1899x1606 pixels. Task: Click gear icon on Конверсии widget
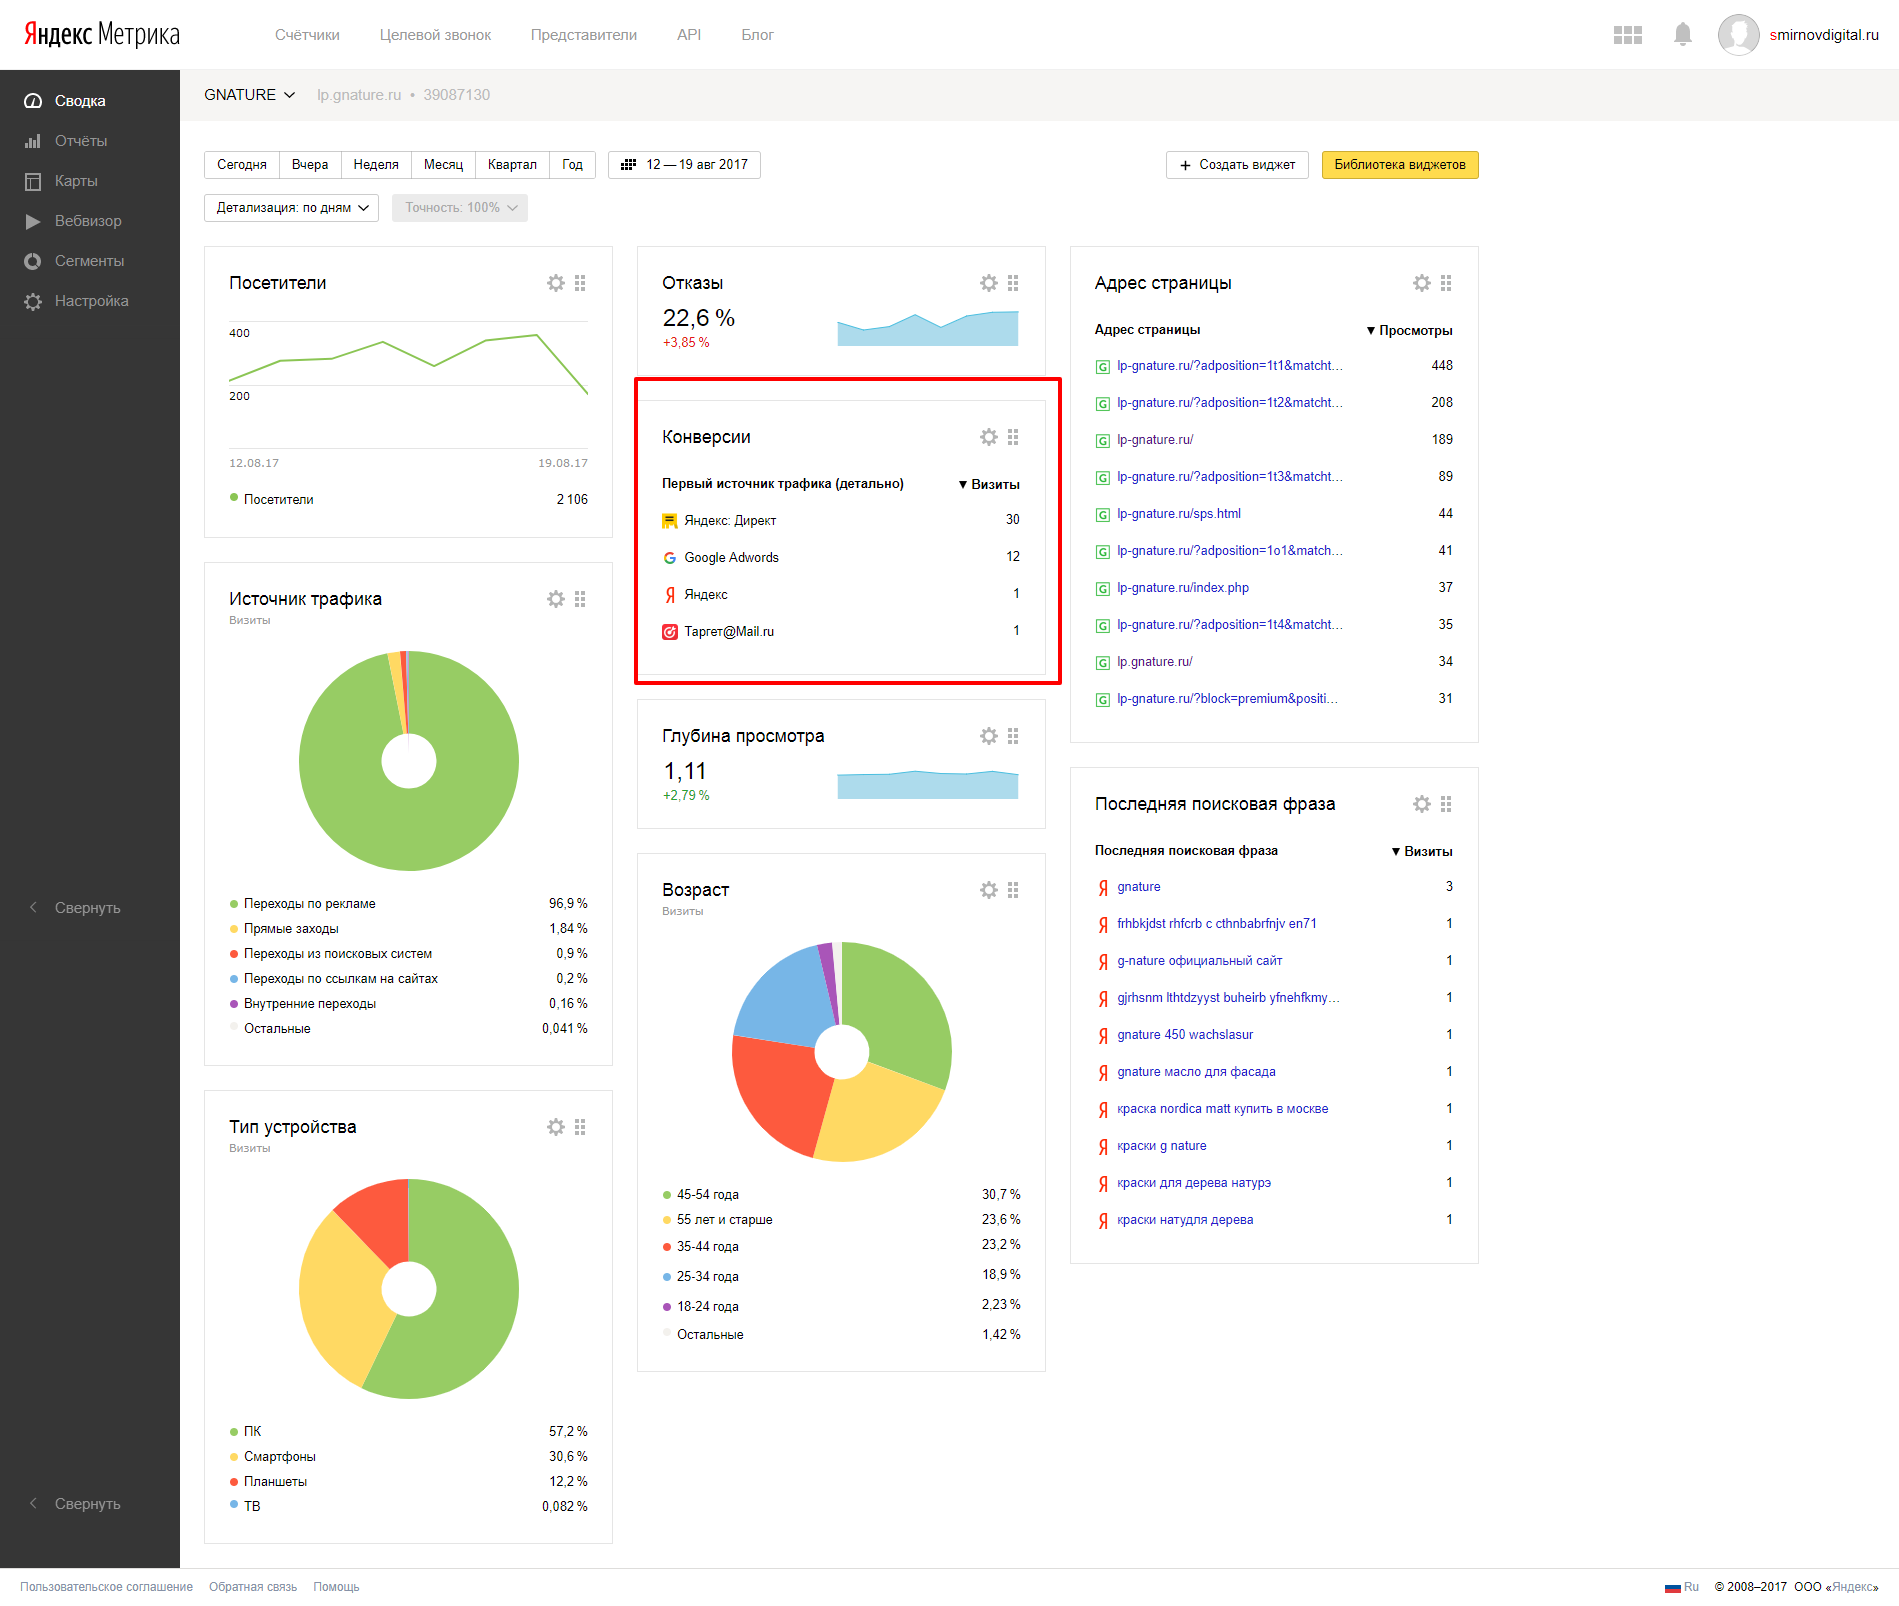[989, 437]
